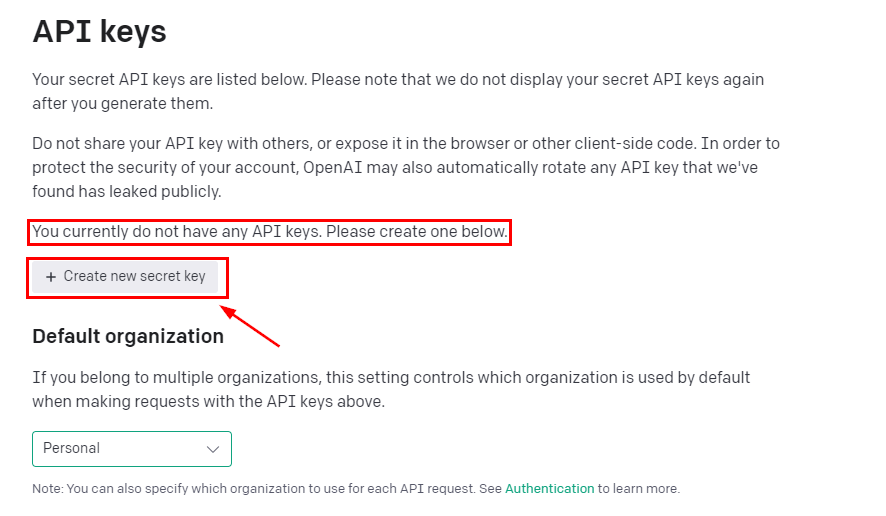Click the "Default organization" section heading

128,336
